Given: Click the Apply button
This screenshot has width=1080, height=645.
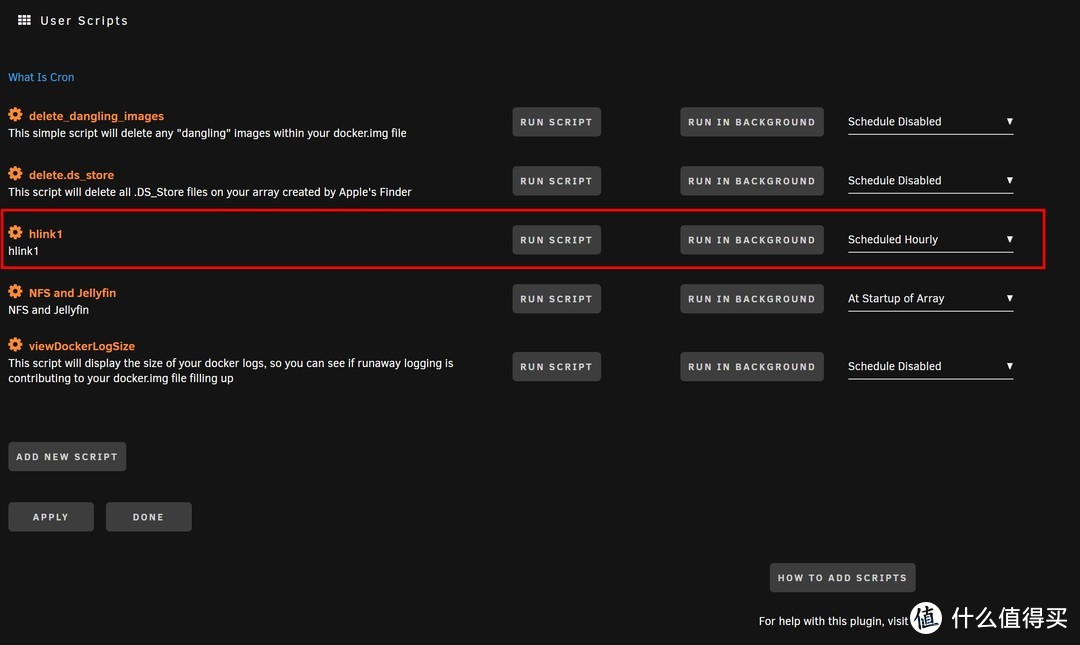Looking at the screenshot, I should [50, 517].
